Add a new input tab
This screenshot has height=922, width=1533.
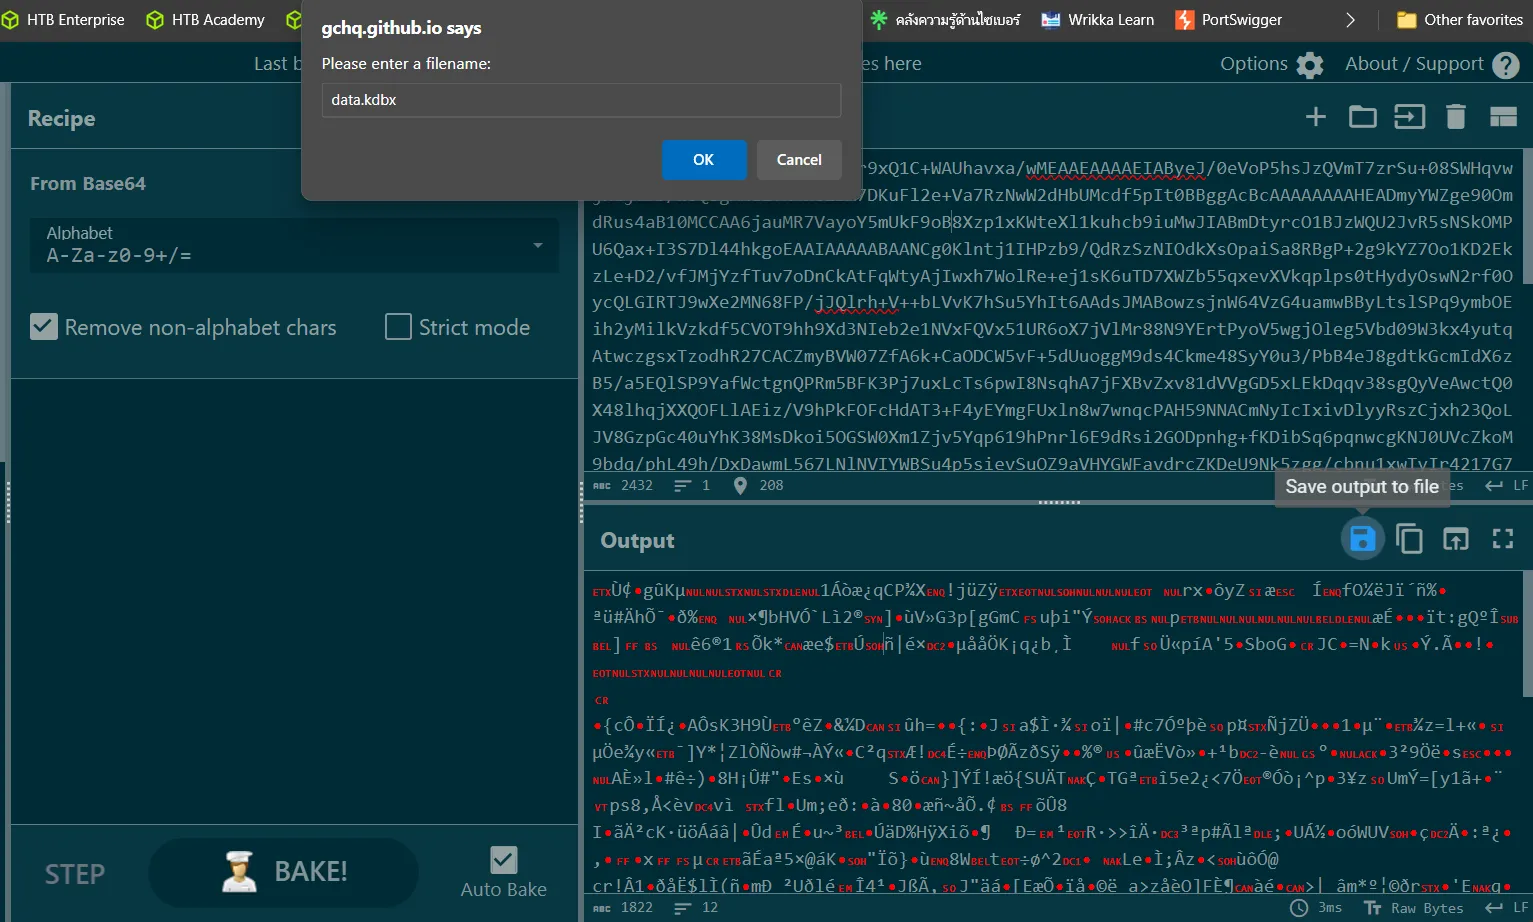[1316, 117]
